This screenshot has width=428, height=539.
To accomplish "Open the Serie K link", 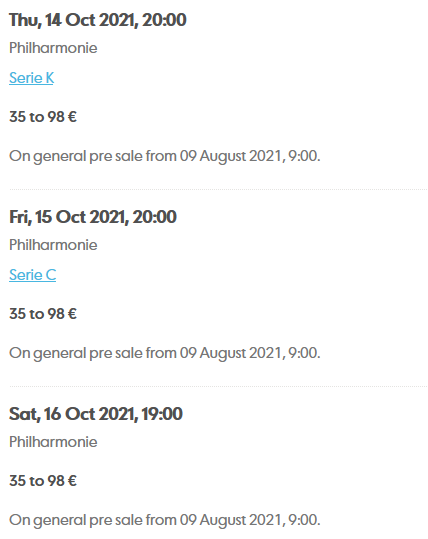I will click(x=32, y=78).
